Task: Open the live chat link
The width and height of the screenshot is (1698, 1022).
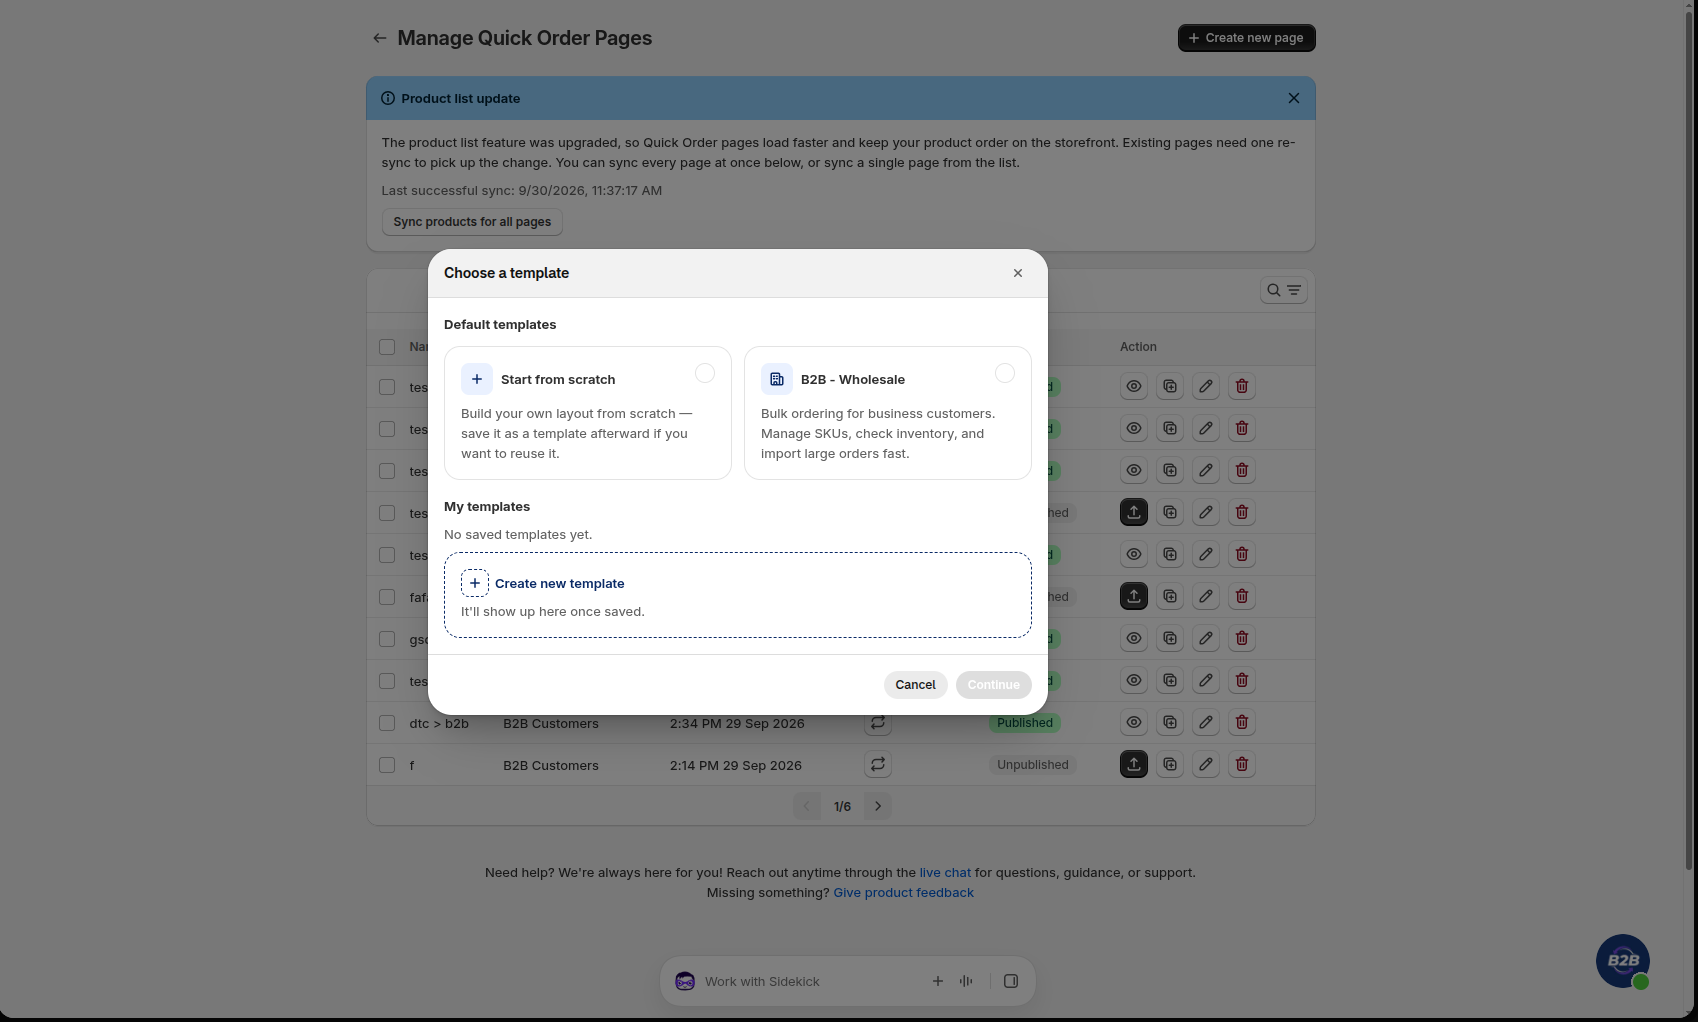Action: tap(945, 872)
